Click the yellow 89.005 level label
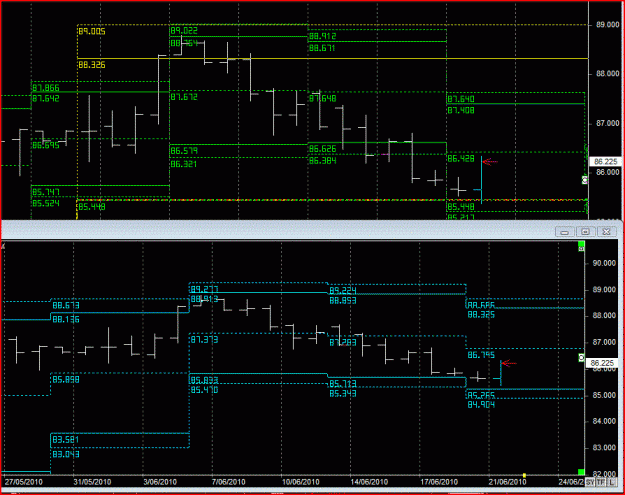 [92, 31]
